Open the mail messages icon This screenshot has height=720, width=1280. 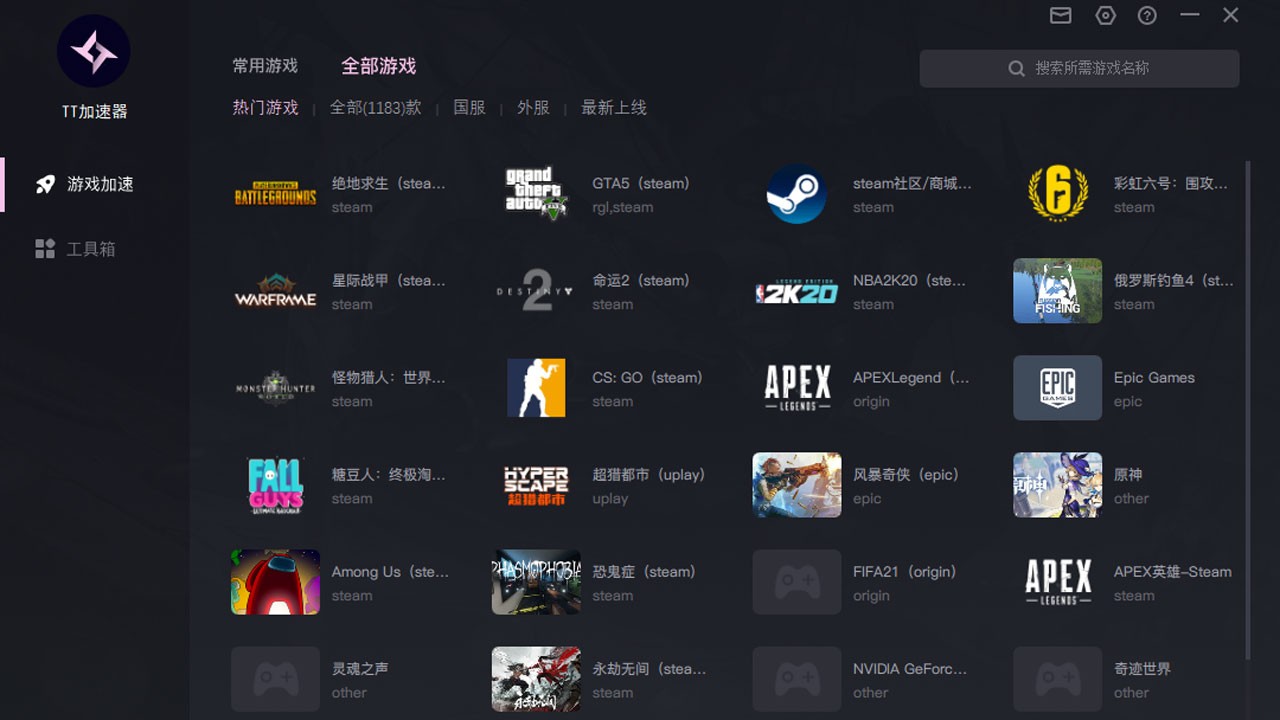coord(1061,15)
